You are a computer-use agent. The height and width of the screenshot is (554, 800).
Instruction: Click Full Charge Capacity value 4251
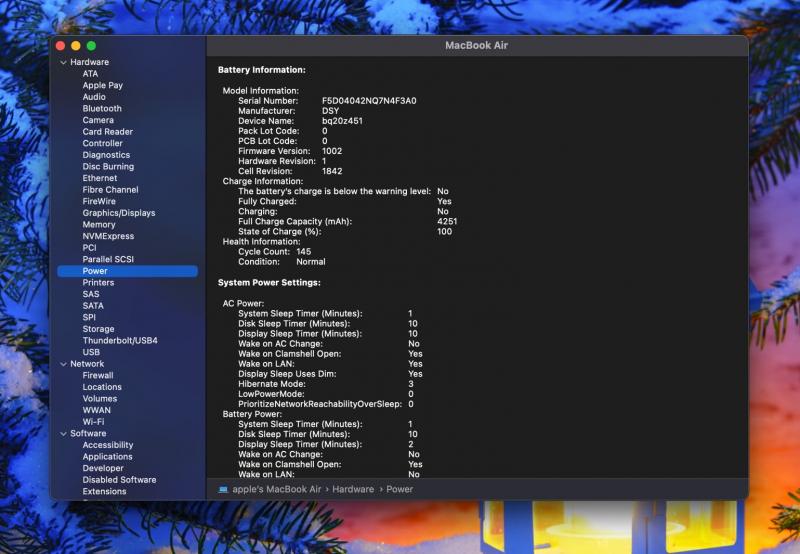[x=447, y=221]
